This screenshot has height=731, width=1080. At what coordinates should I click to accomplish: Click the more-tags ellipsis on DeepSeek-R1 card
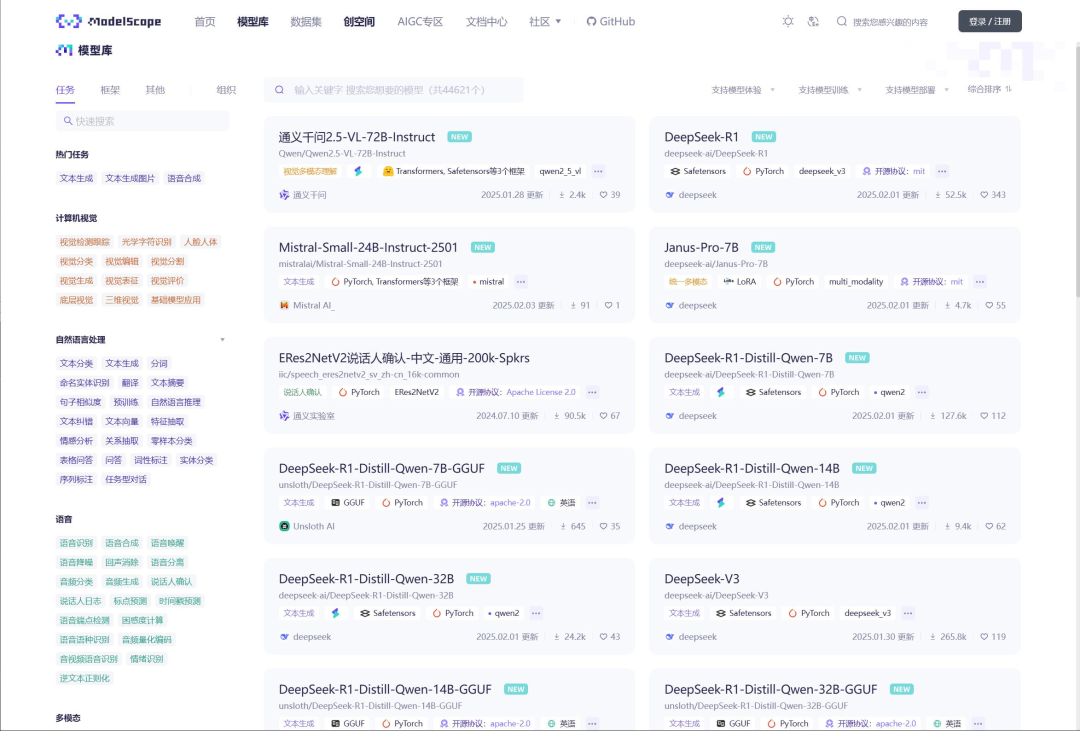(x=942, y=171)
